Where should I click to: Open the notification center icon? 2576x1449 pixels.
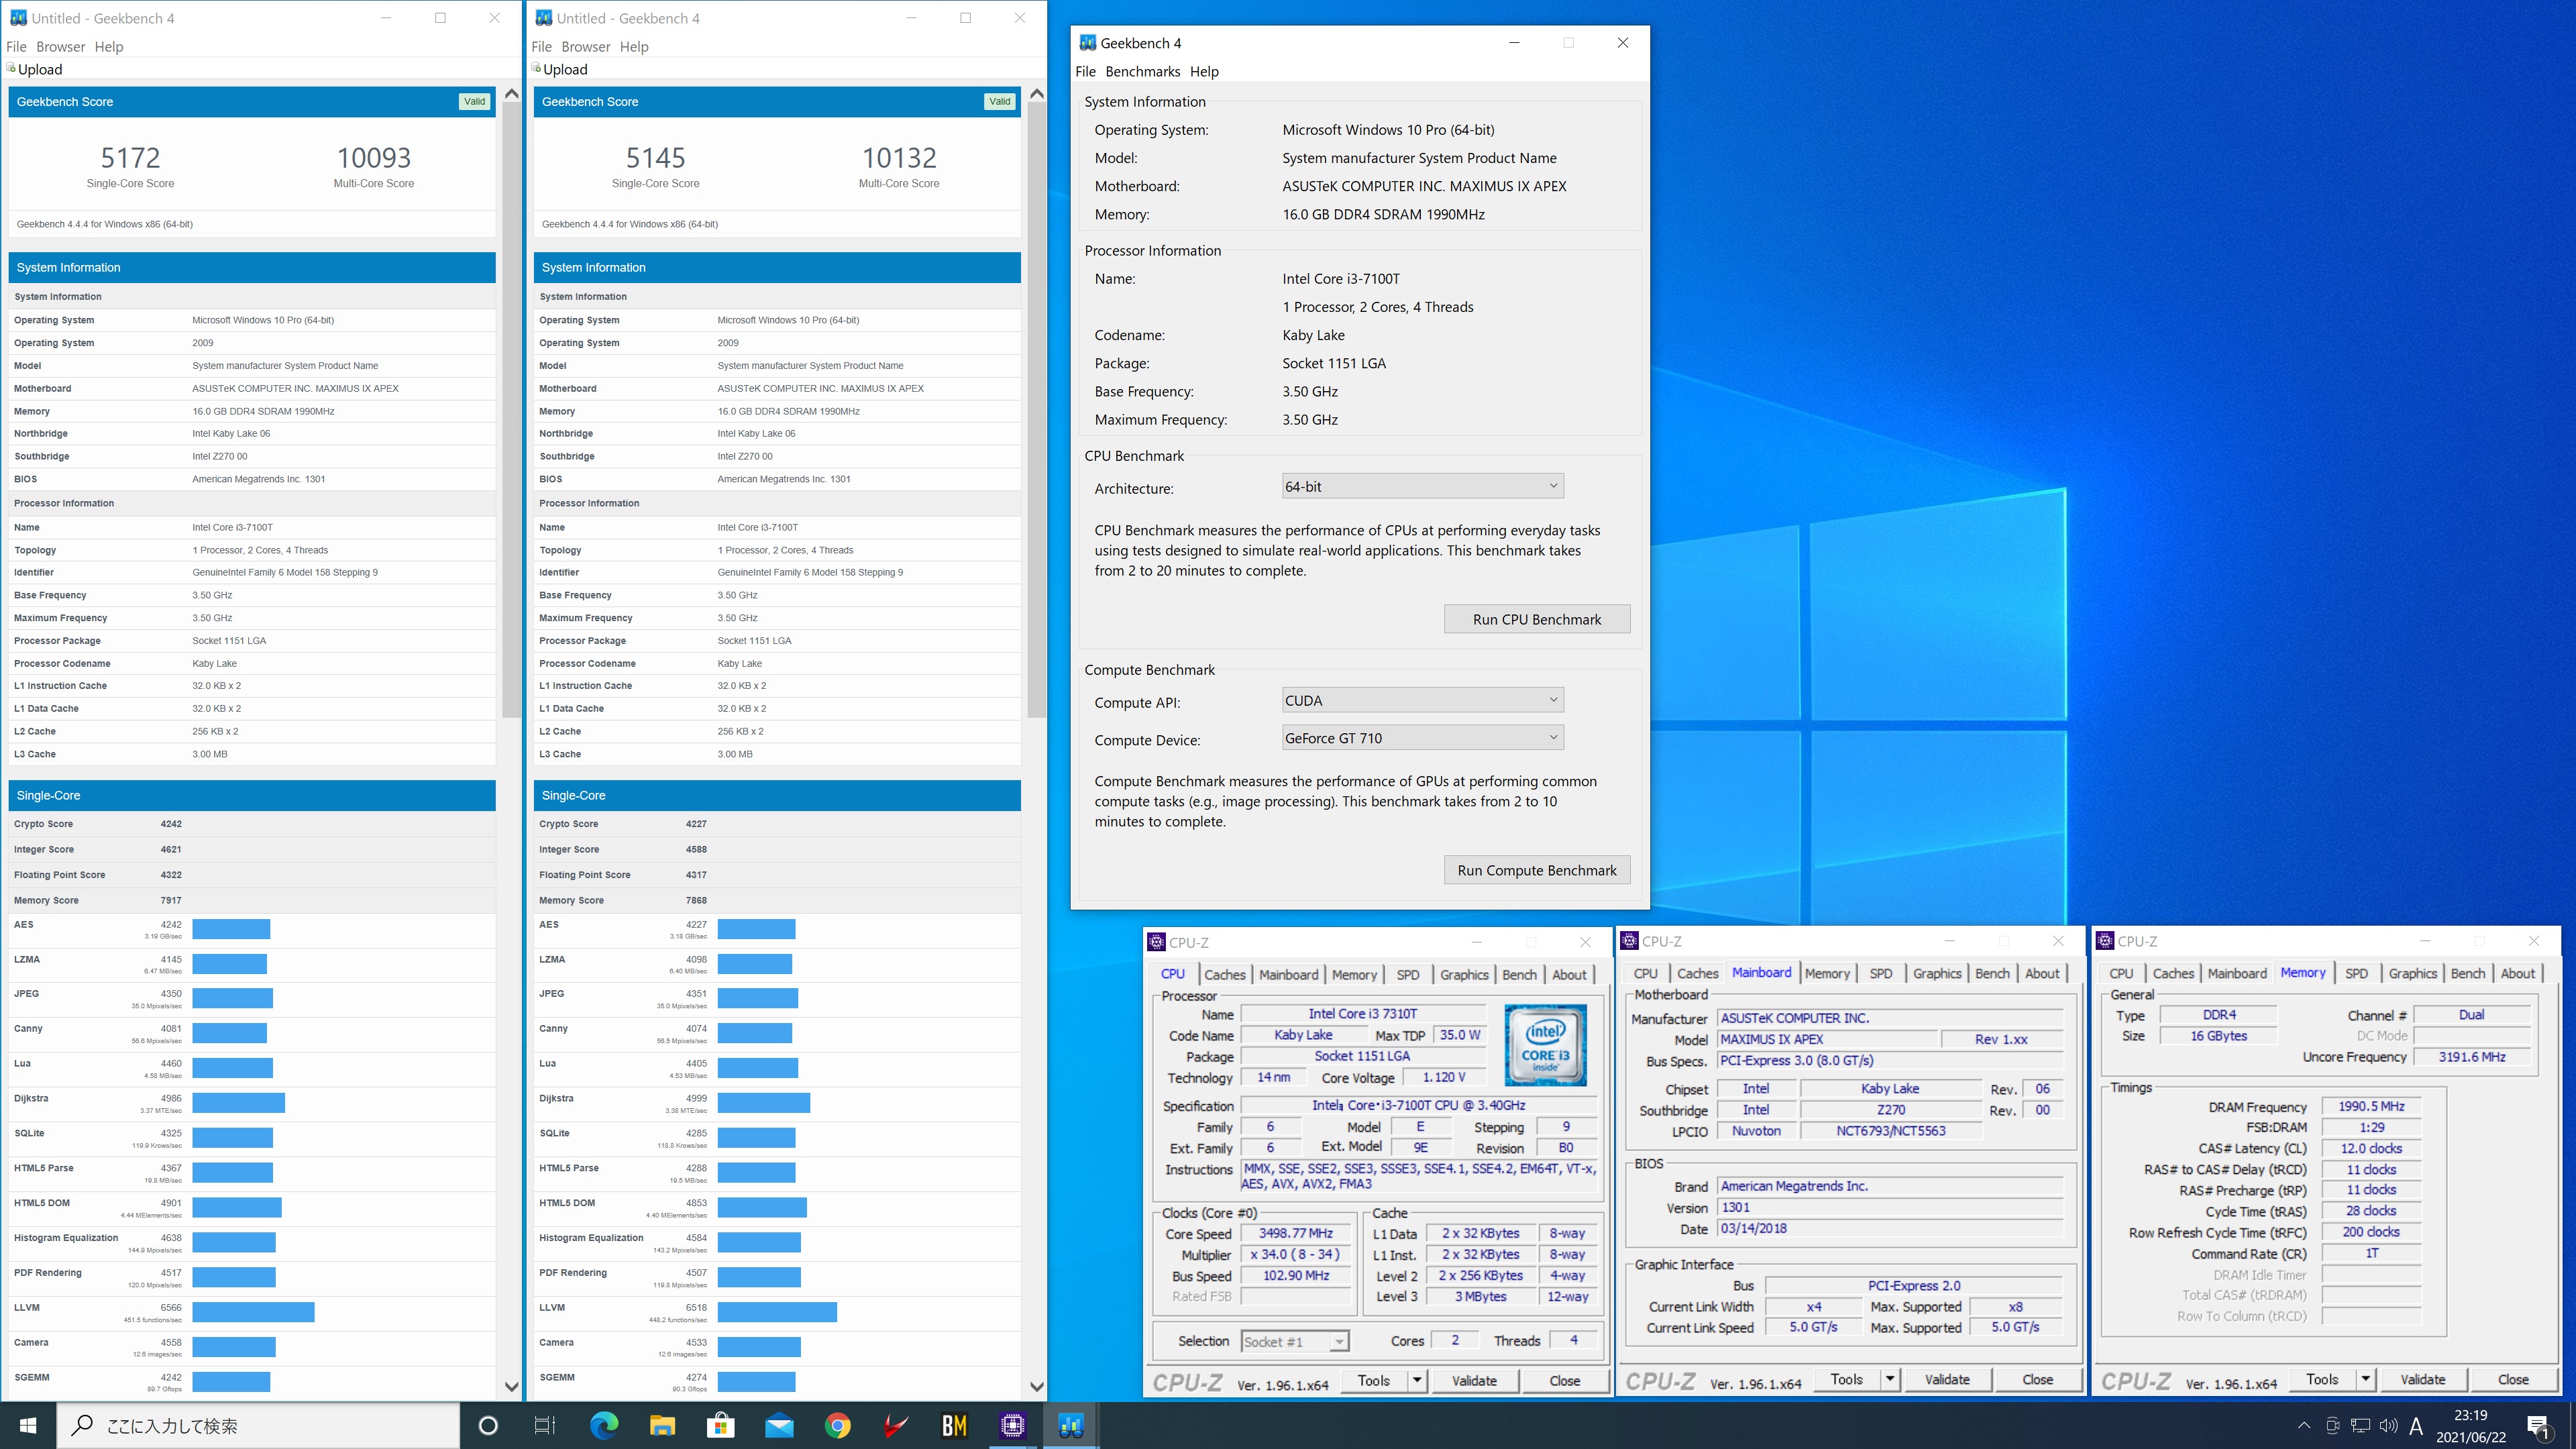click(x=2538, y=1426)
